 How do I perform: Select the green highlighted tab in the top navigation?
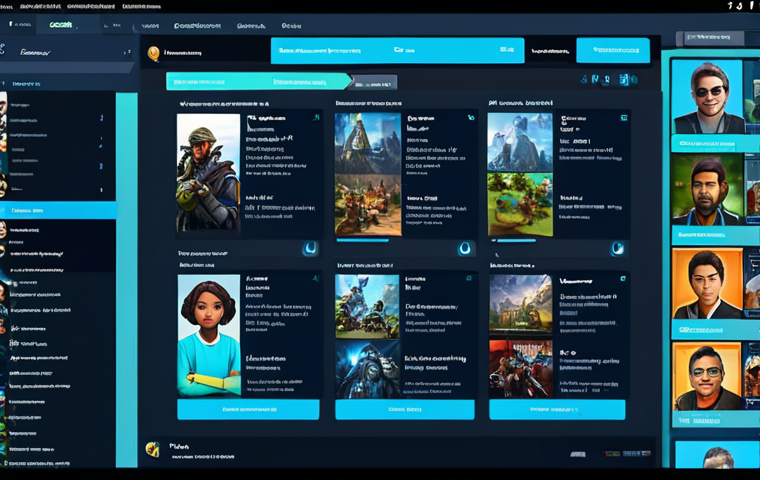(61, 25)
